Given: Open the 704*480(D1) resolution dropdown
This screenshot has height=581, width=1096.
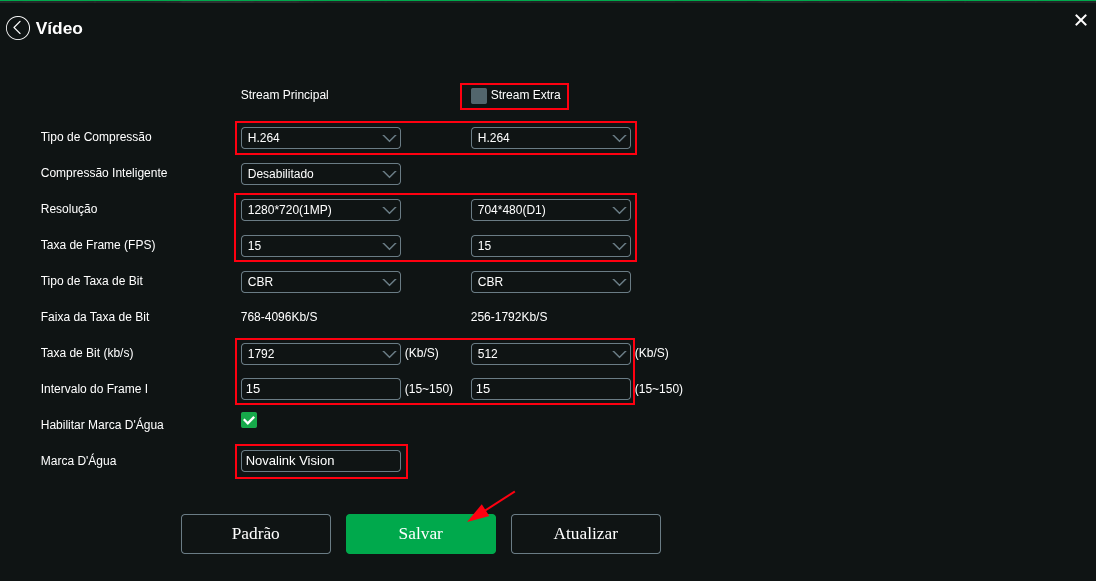Looking at the screenshot, I should [x=550, y=210].
